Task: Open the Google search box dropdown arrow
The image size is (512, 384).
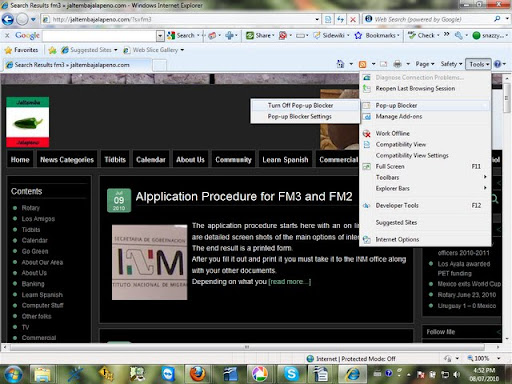Action: [160, 35]
